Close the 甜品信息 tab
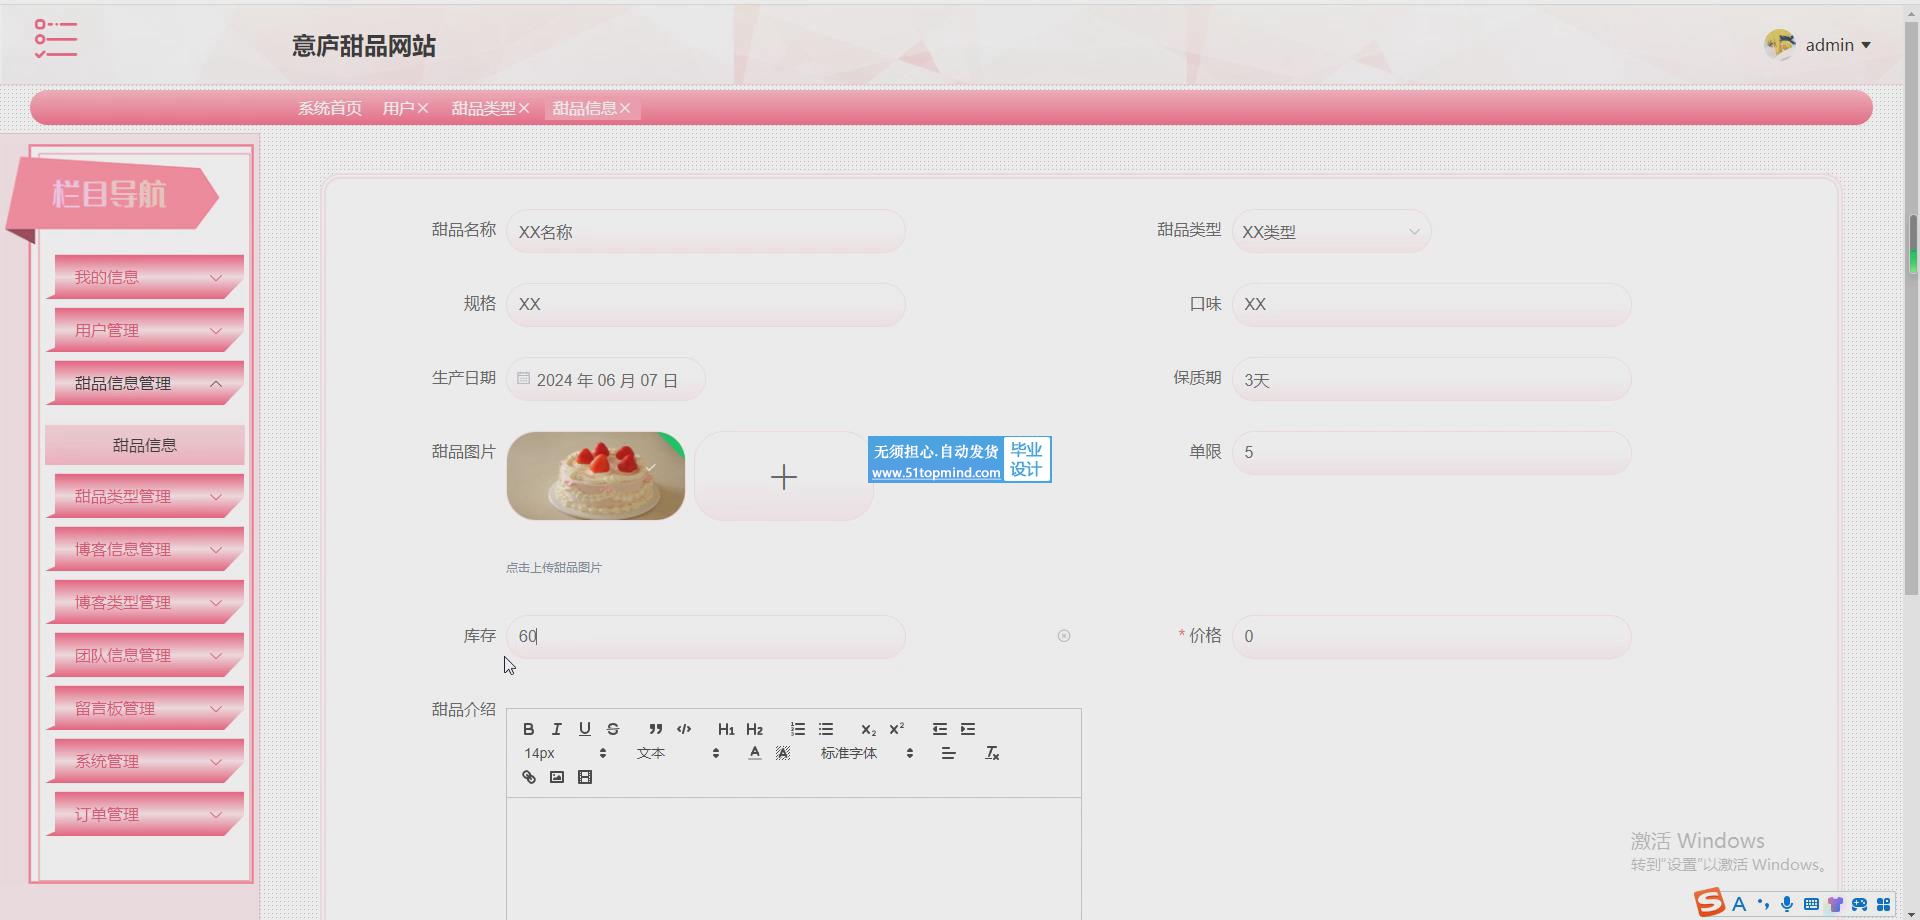This screenshot has height=920, width=1920. coord(625,108)
